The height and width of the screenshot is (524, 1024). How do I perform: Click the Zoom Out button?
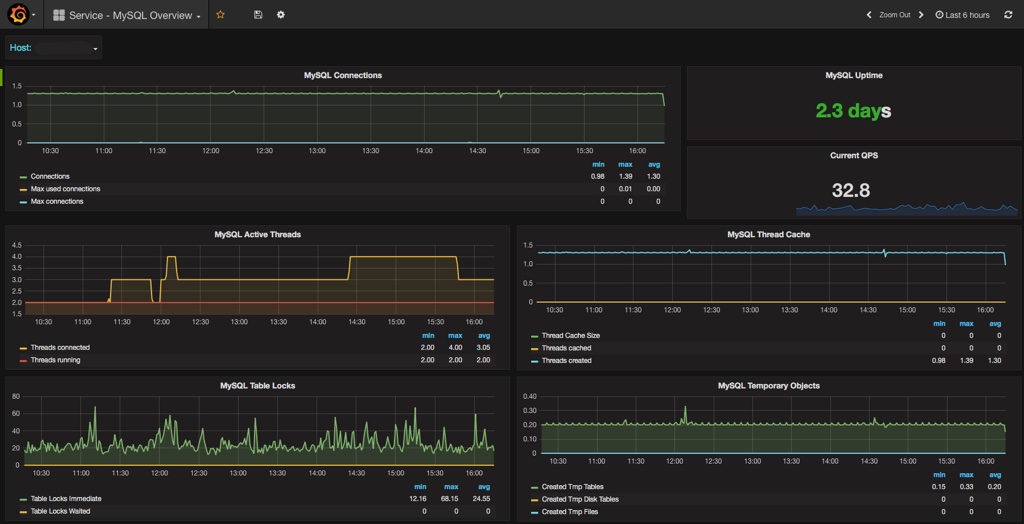(894, 15)
